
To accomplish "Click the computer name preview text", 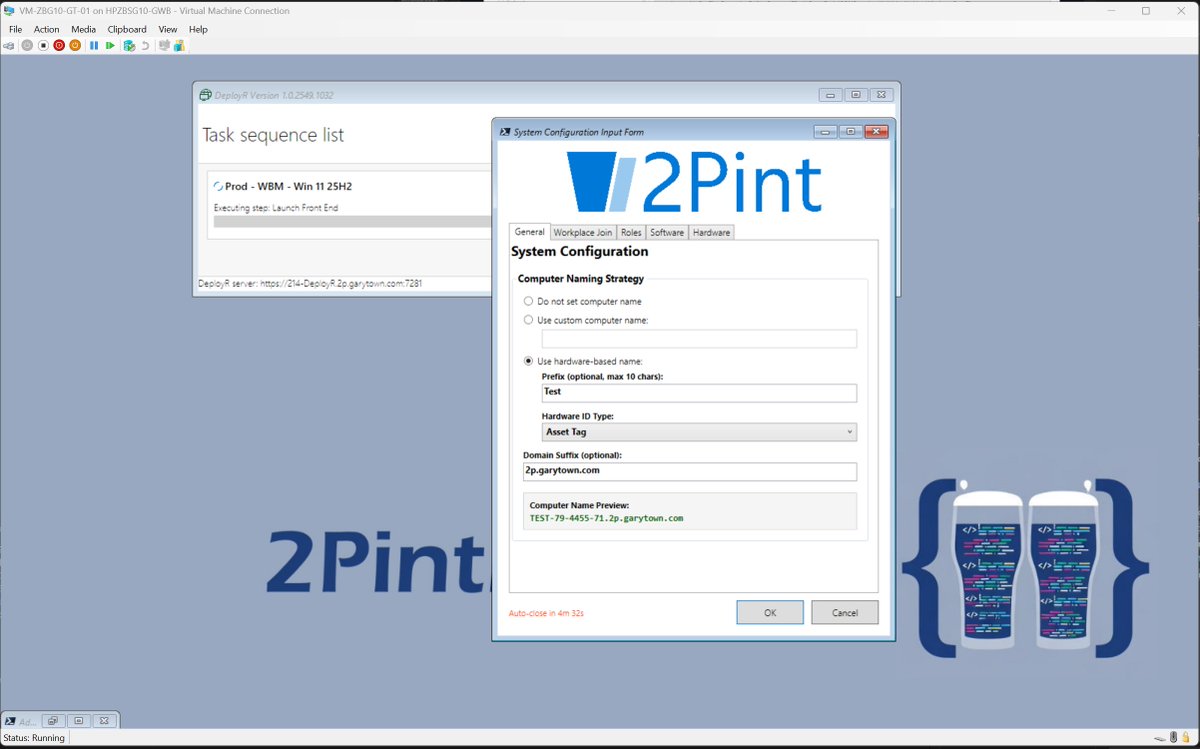I will click(x=606, y=518).
